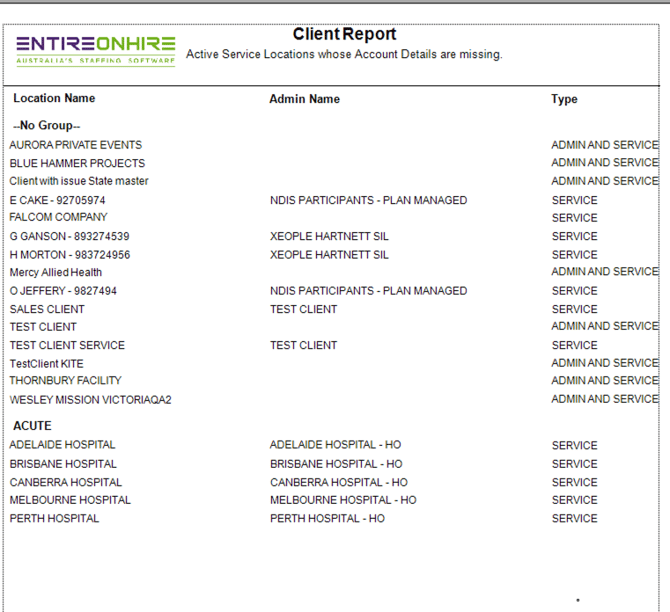This screenshot has height=612, width=670.
Task: Open the E CAKE - 92705974 location
Action: tap(57, 200)
